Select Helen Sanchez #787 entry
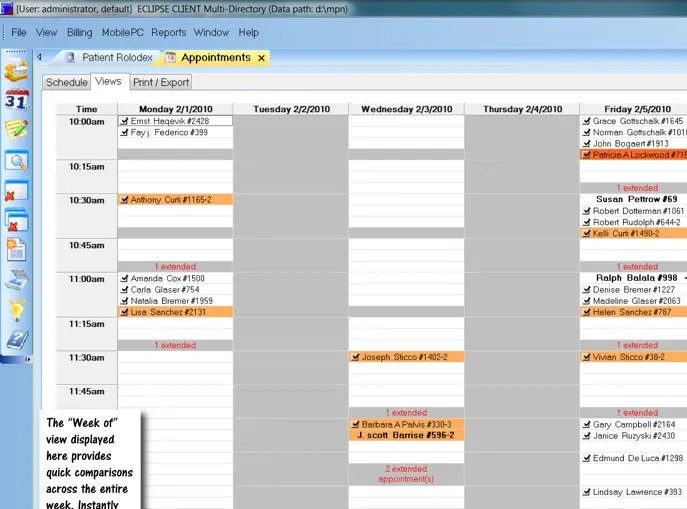The height and width of the screenshot is (509, 687). (x=632, y=312)
